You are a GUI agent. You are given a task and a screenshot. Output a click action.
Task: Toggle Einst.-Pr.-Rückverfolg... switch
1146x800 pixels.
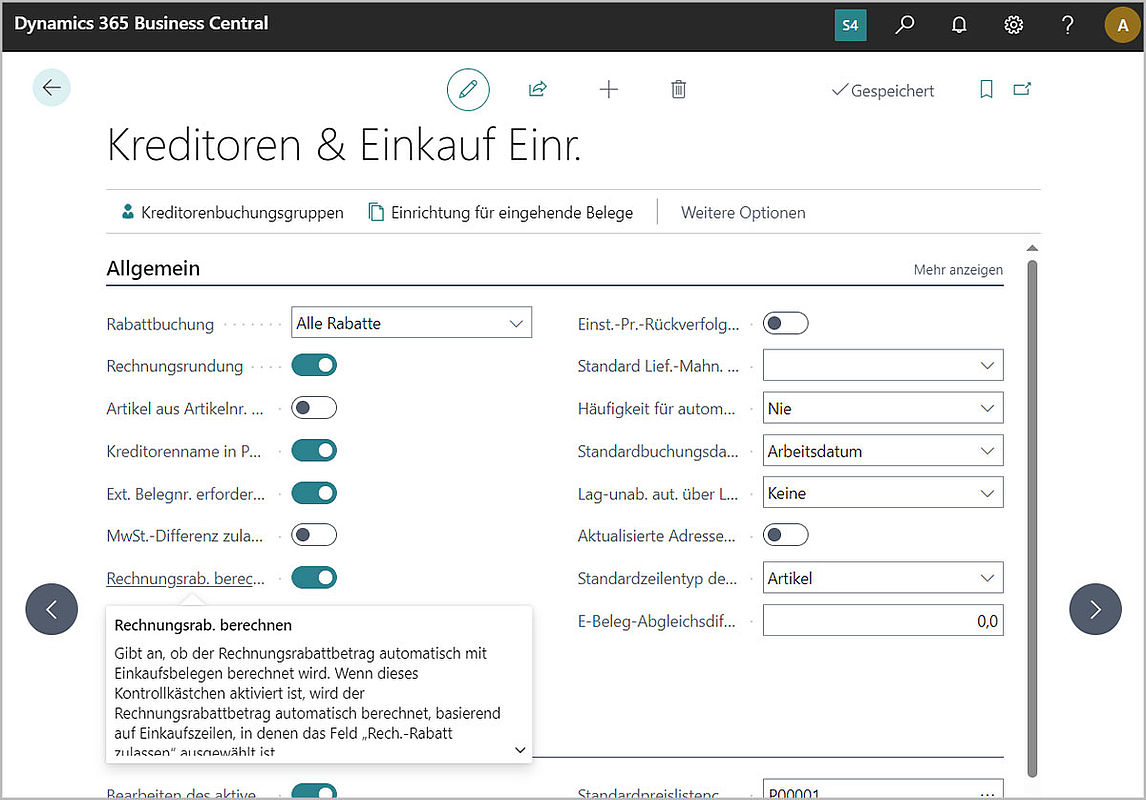click(x=786, y=323)
